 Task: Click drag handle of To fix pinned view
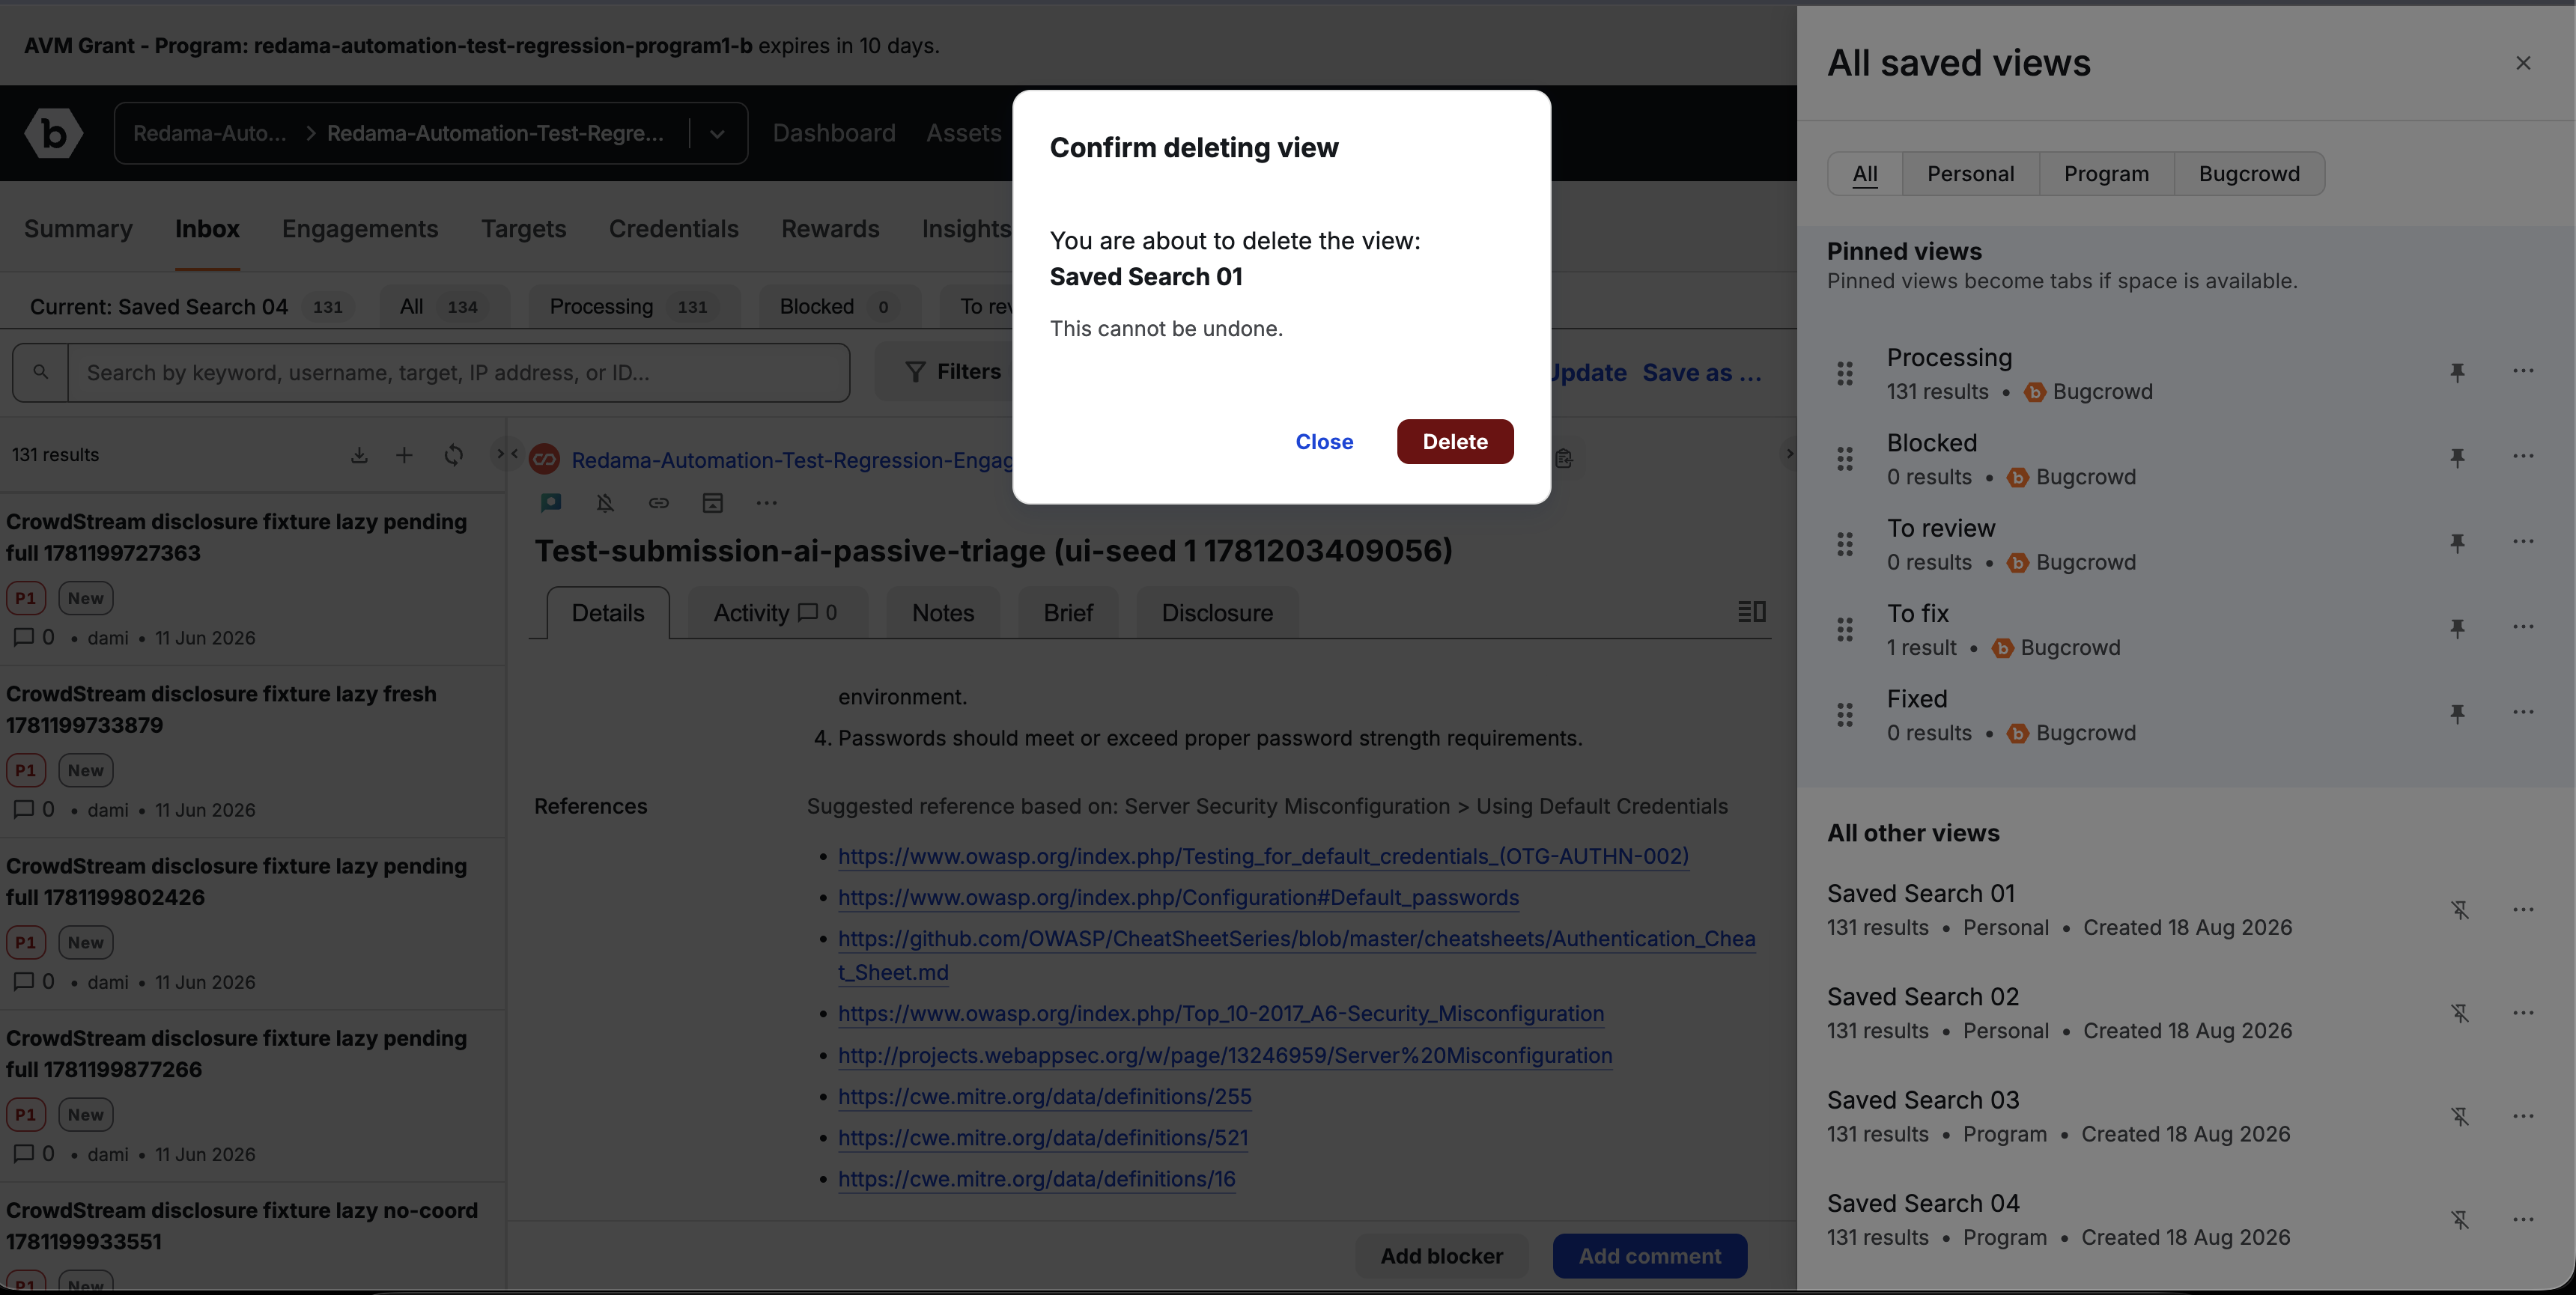tap(1845, 629)
